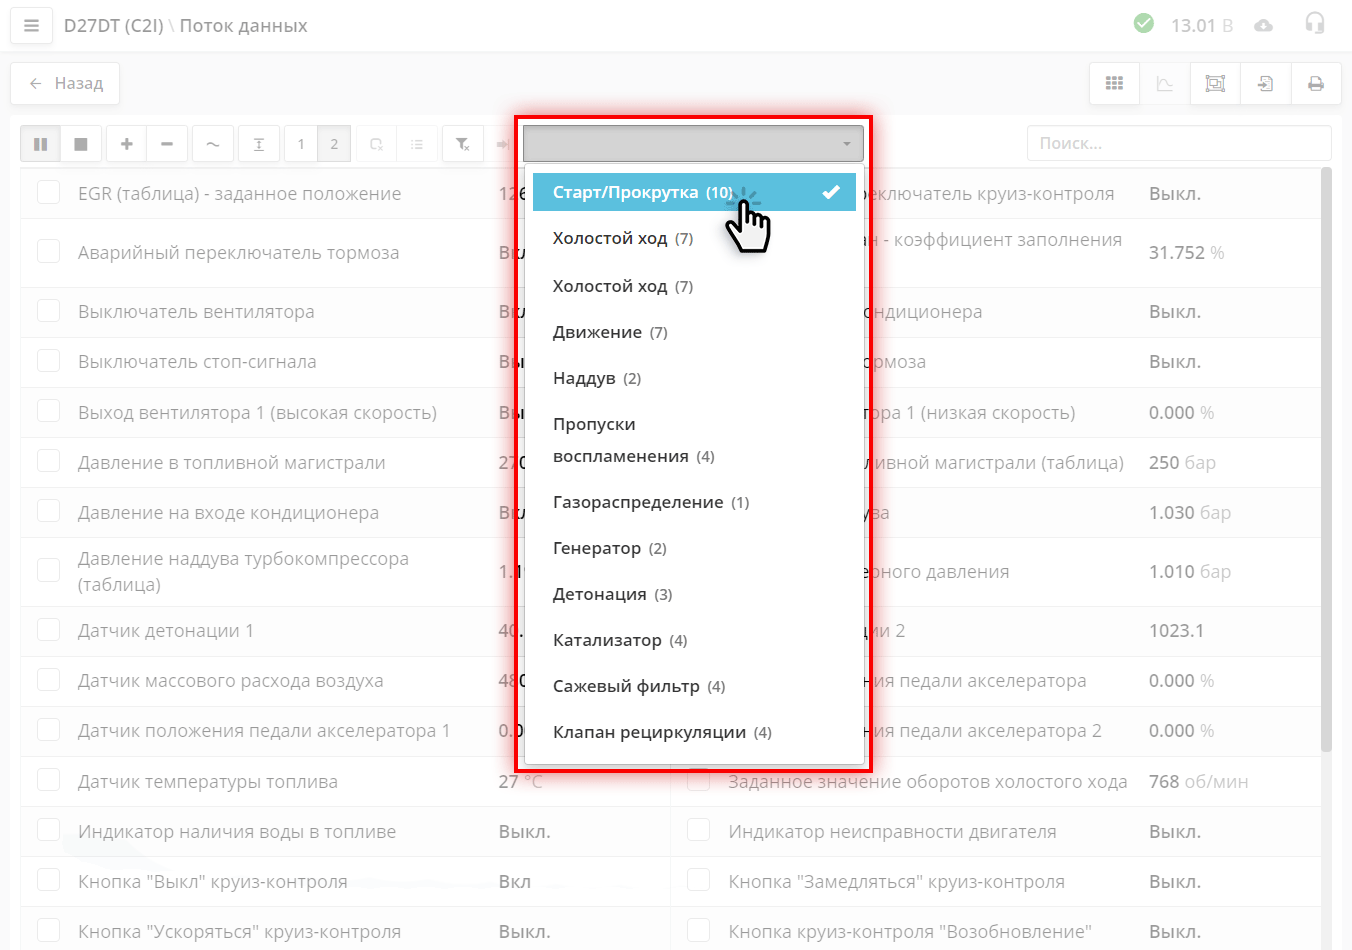Switch to grid view icon

pos(1114,84)
